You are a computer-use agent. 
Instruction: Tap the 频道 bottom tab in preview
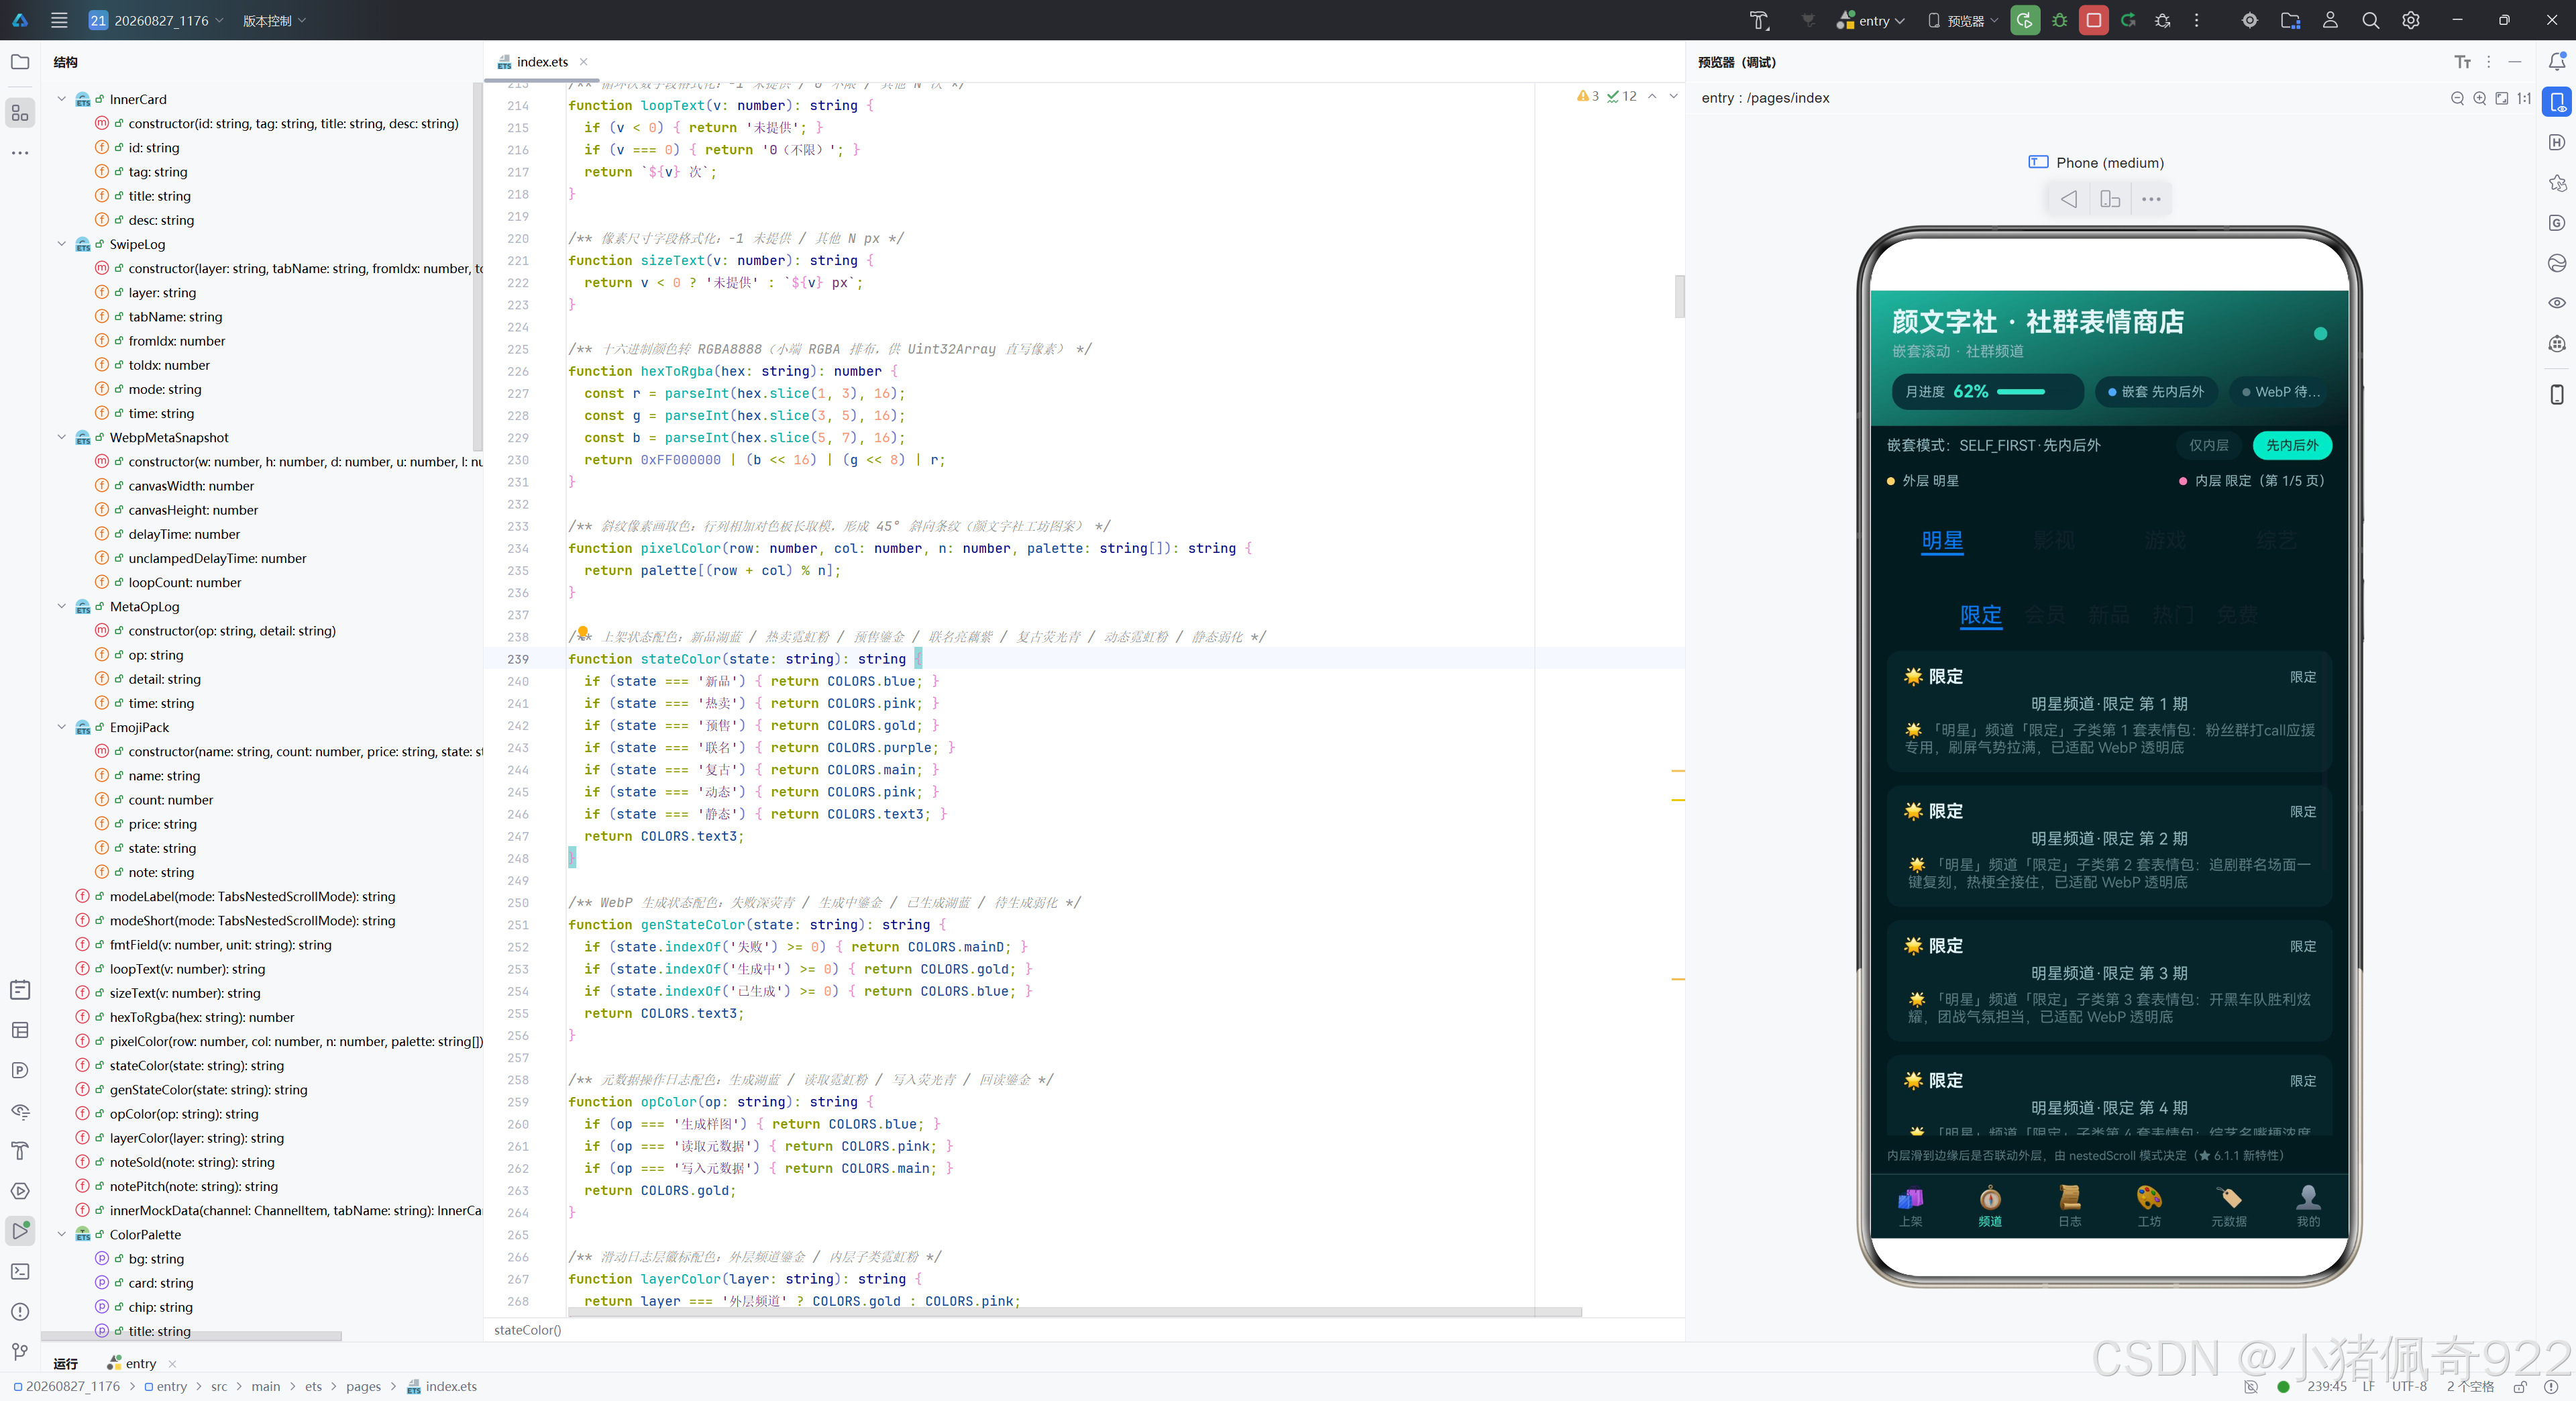click(x=1990, y=1205)
